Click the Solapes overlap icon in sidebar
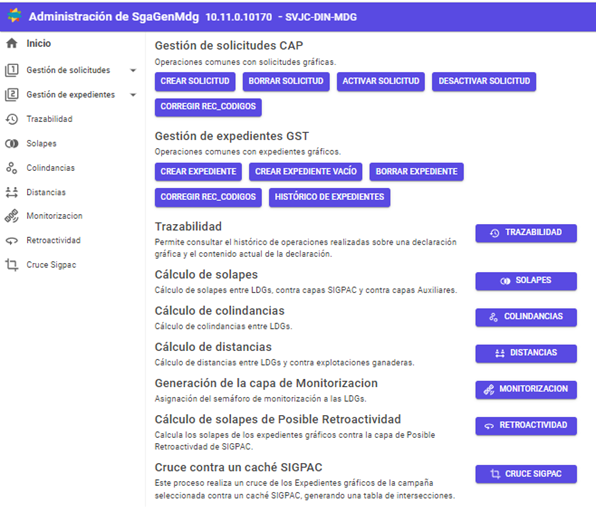This screenshot has height=507, width=596. click(12, 144)
